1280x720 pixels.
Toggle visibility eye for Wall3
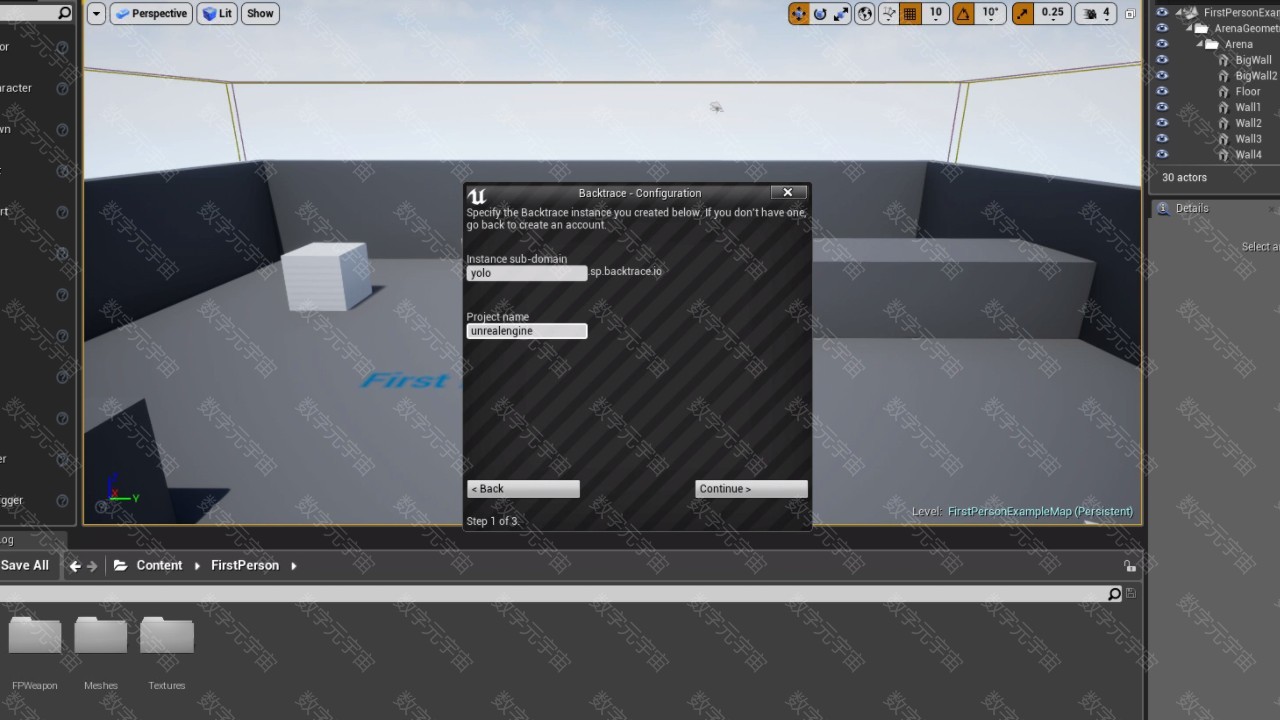click(x=1162, y=139)
